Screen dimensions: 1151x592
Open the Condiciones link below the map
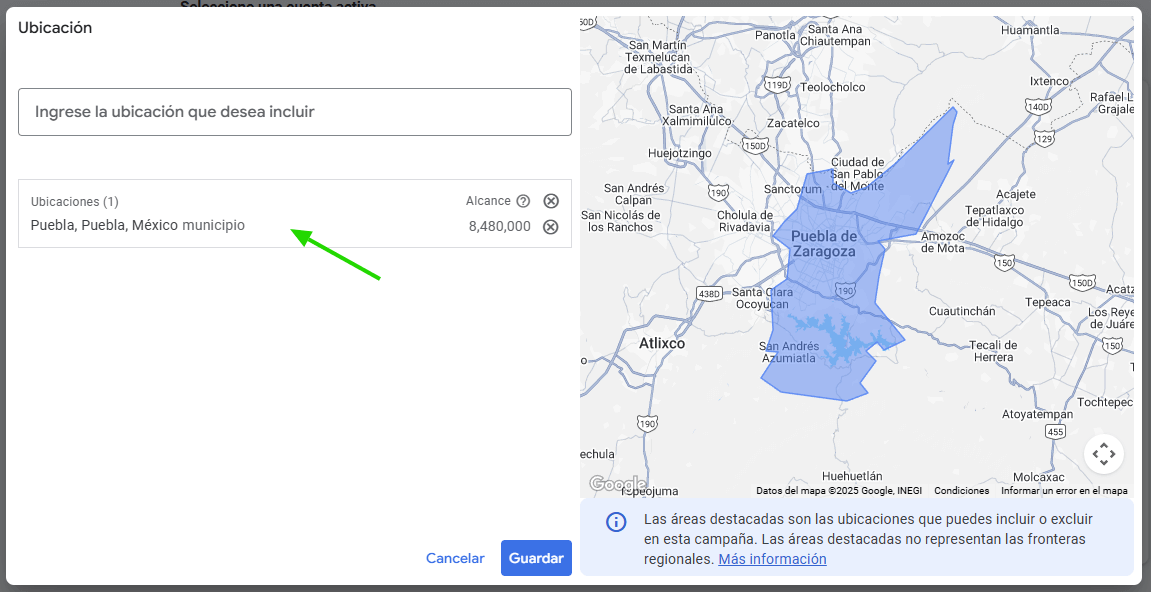point(961,491)
